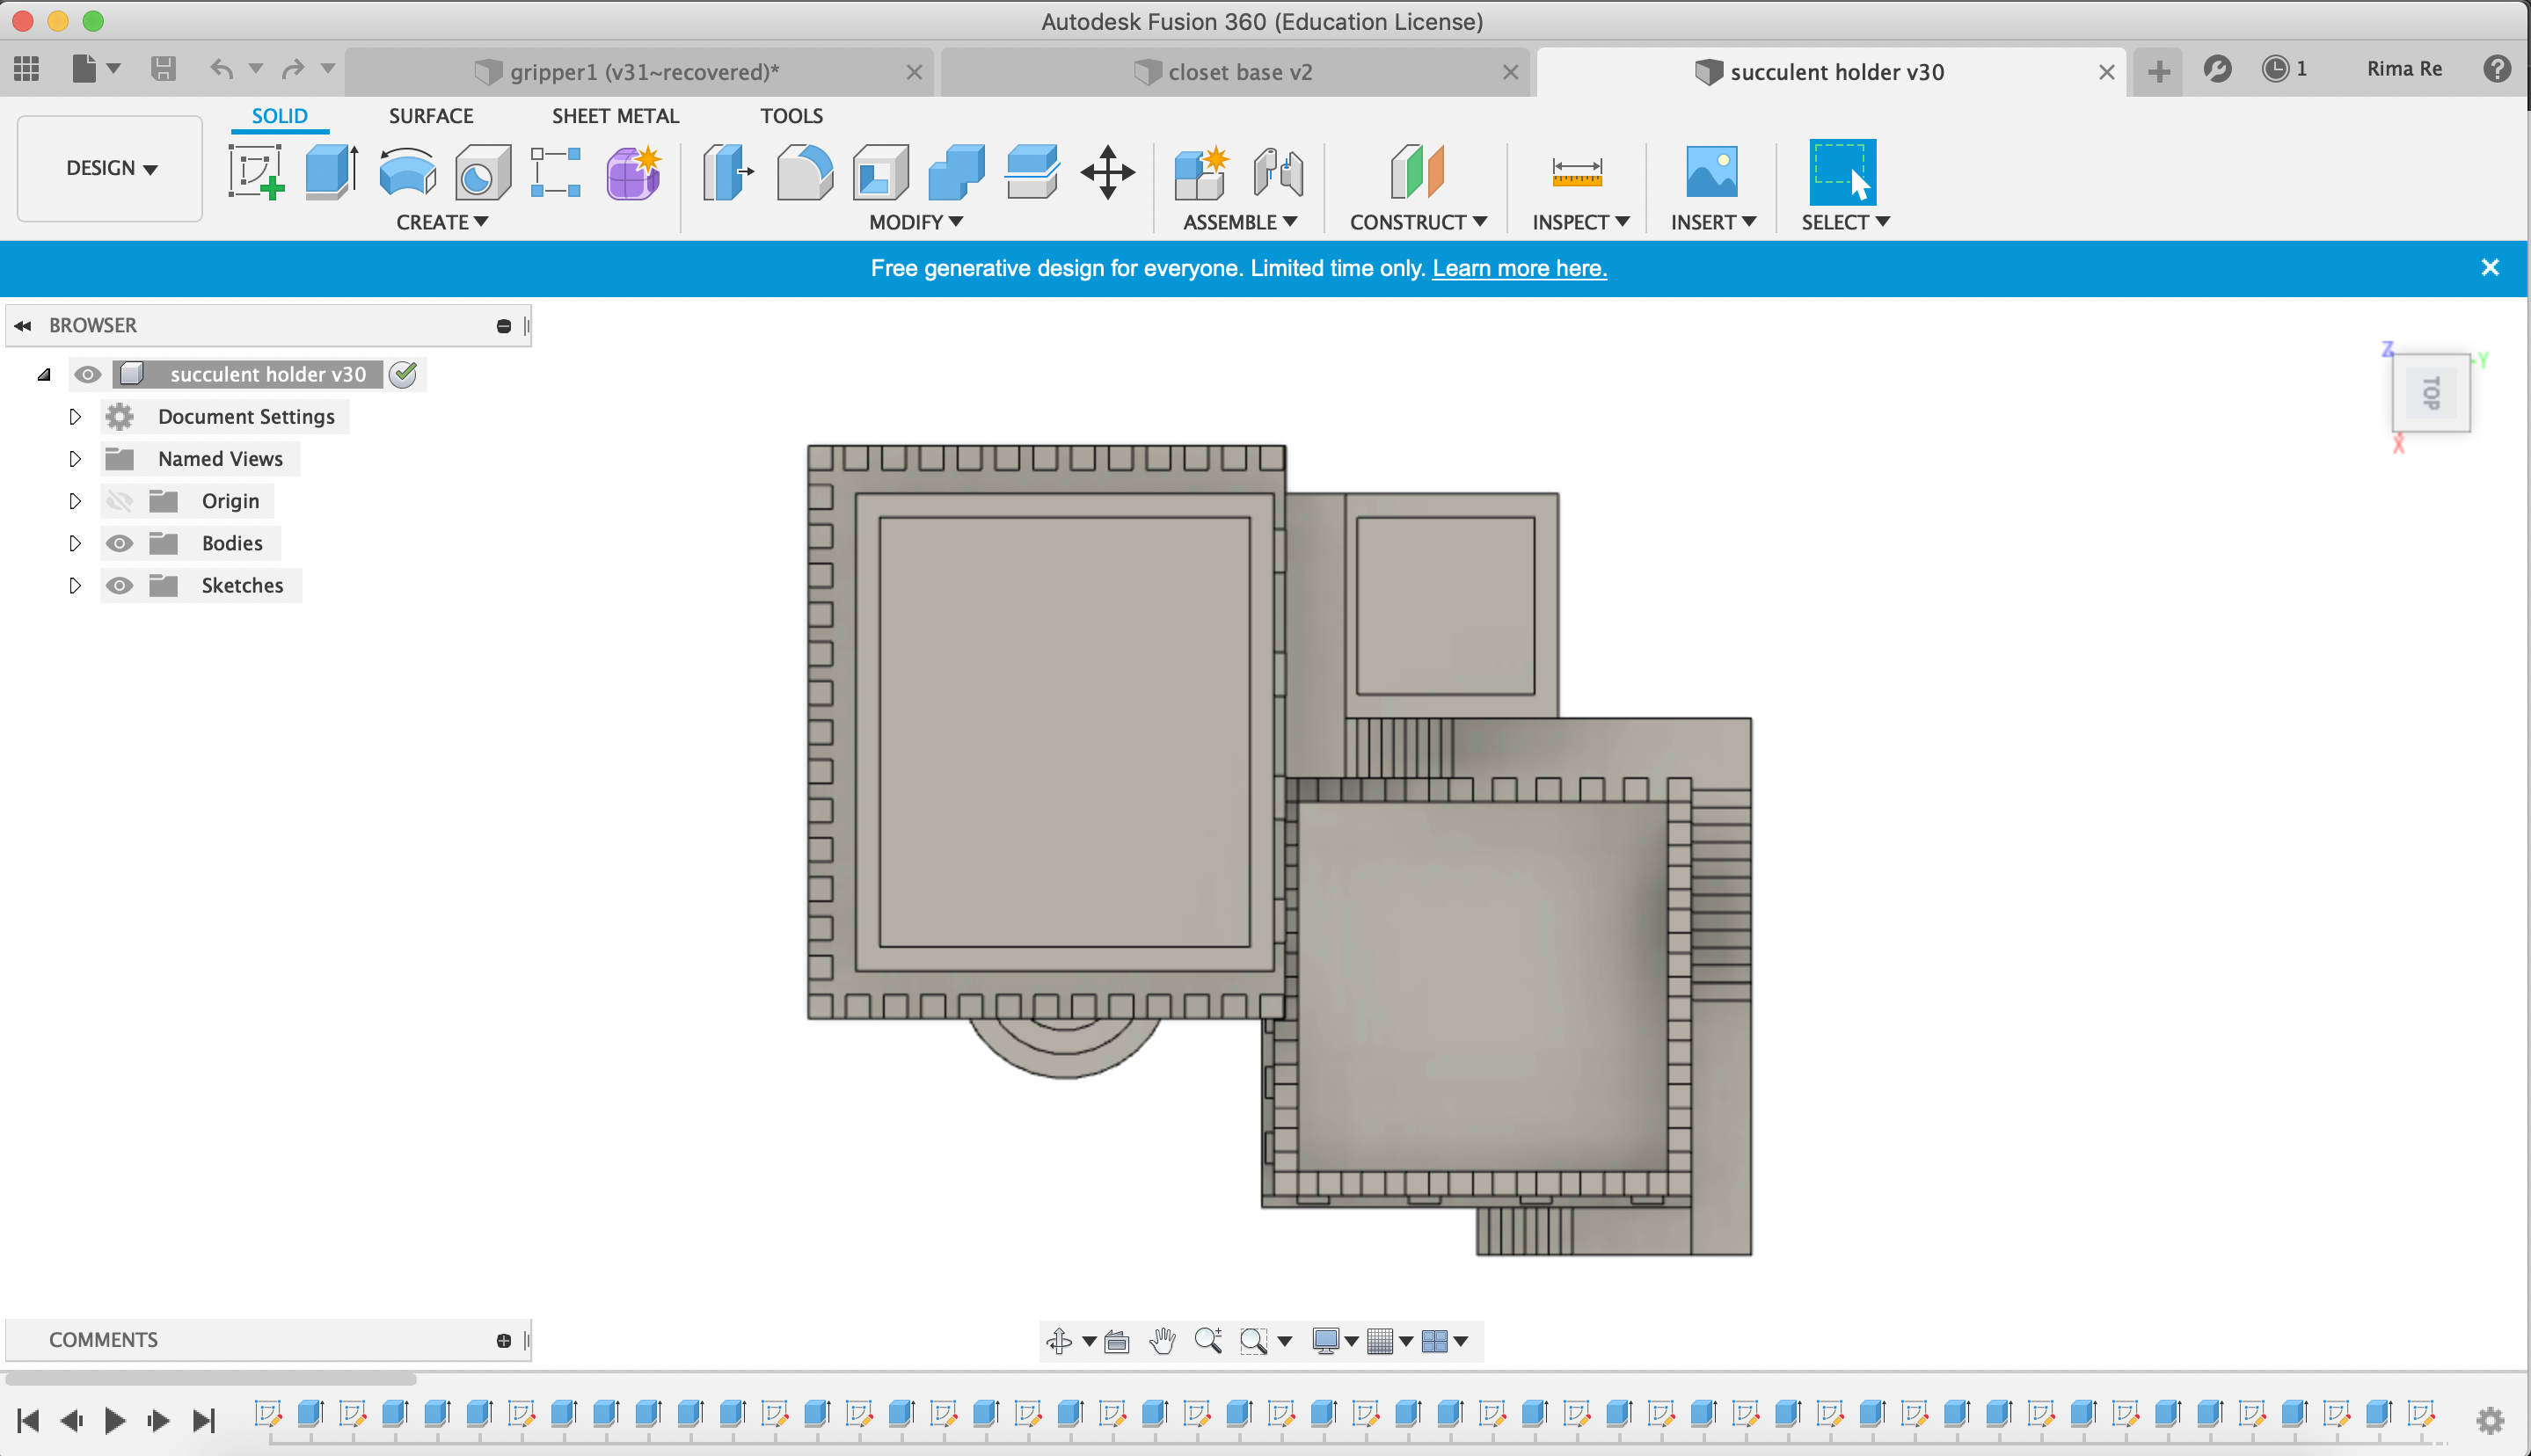Open the Measure ruler tool
This screenshot has height=1456, width=2531.
pyautogui.click(x=1576, y=172)
